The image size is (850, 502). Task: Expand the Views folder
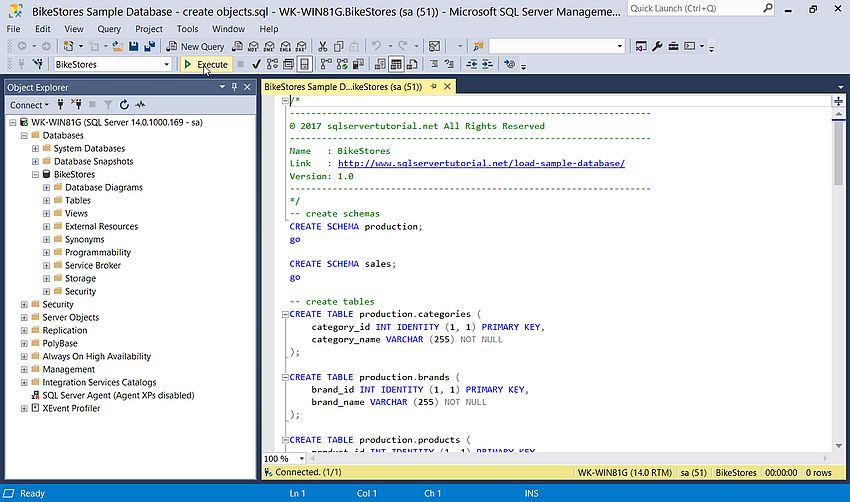tap(47, 214)
